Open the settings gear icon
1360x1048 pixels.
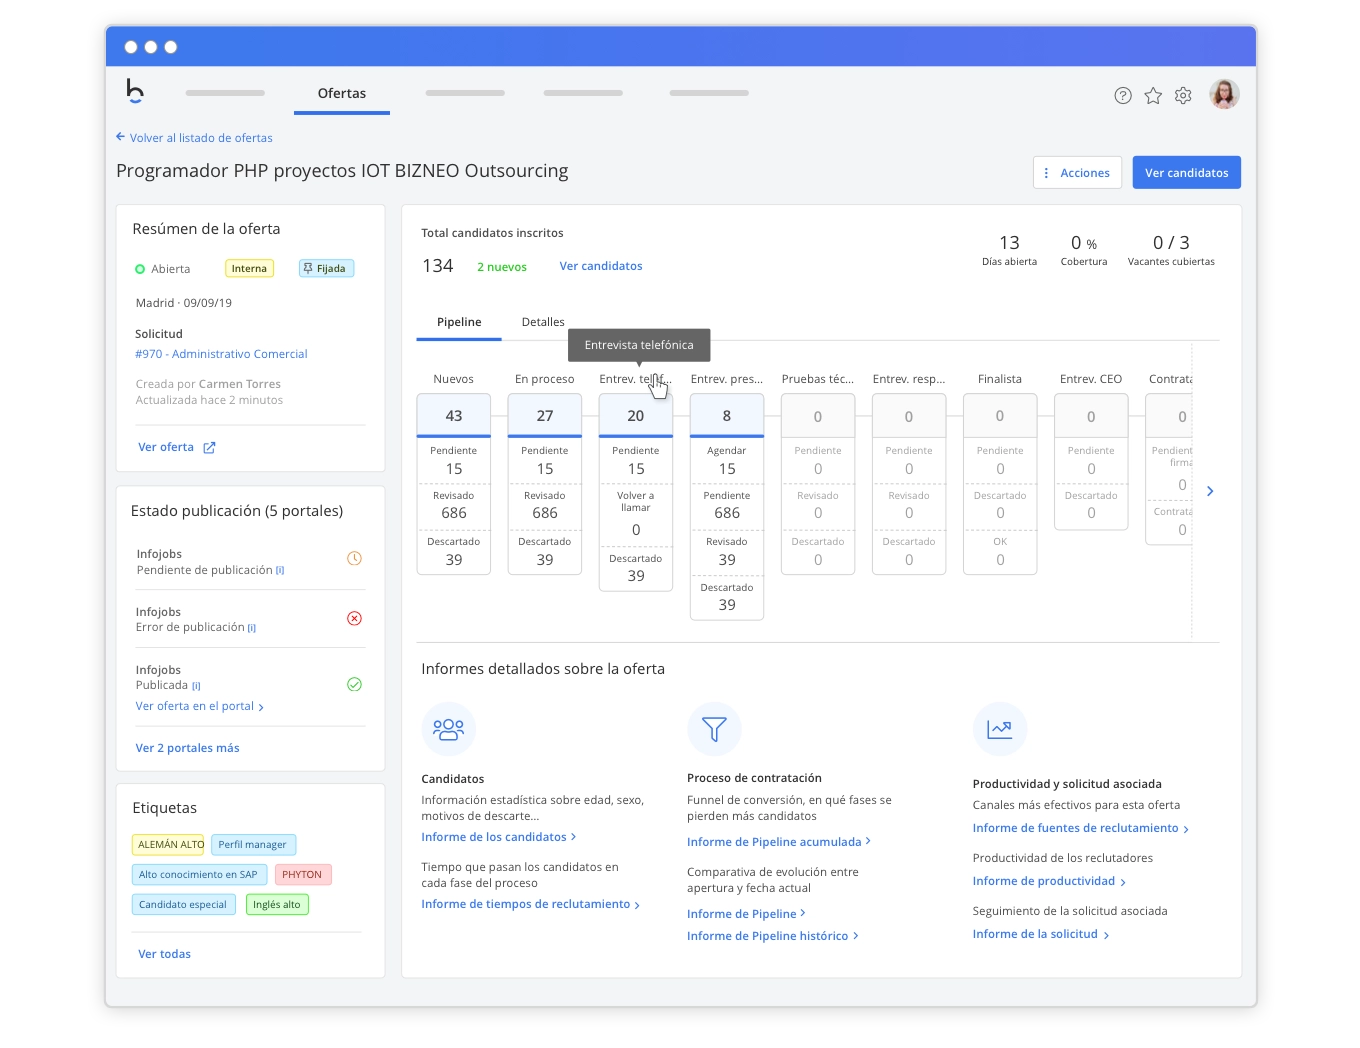point(1183,95)
